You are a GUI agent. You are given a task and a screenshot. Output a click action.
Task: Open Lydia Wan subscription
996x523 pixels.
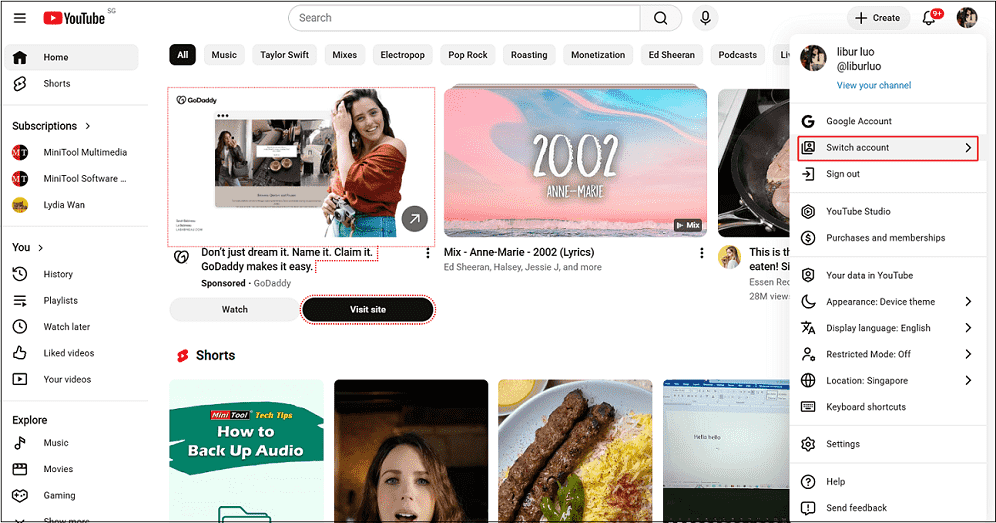[x=71, y=205]
